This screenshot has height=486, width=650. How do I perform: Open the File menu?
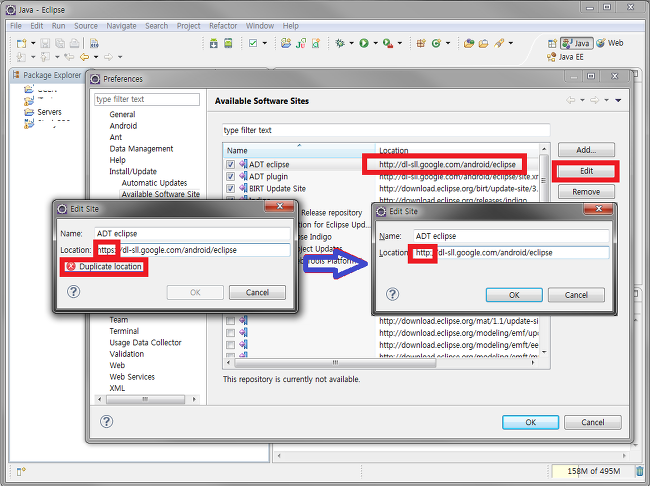click(x=16, y=26)
